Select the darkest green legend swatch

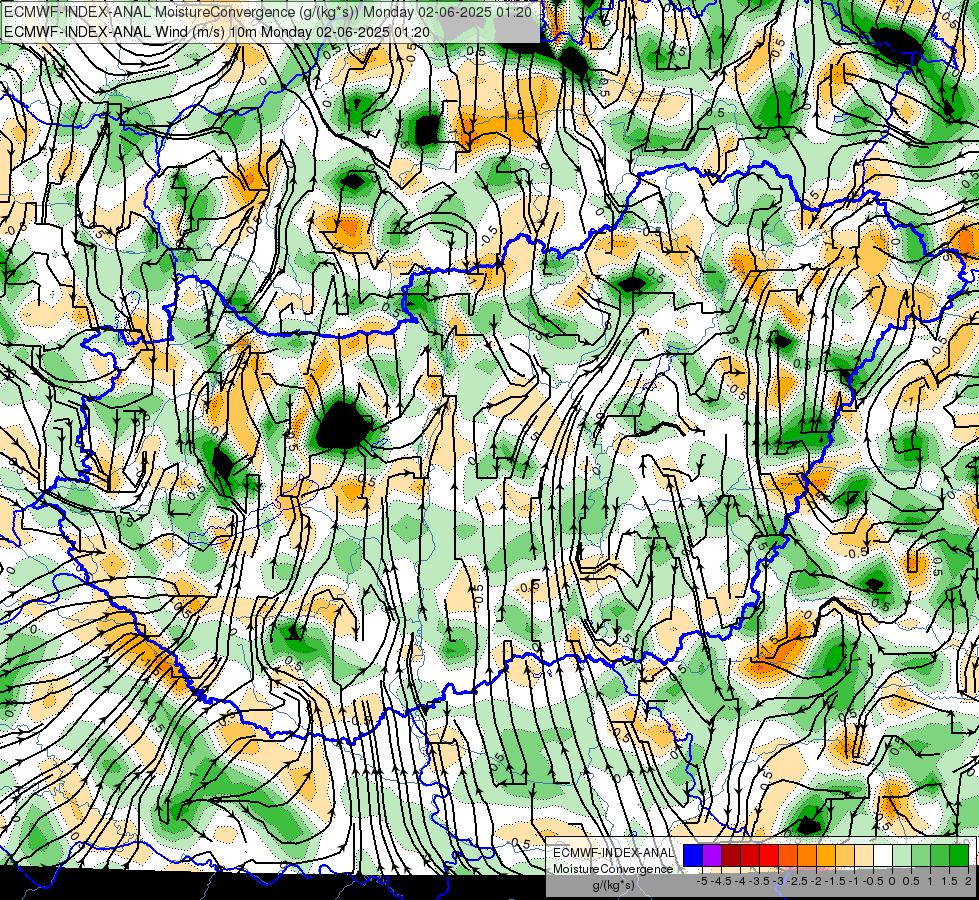pyautogui.click(x=959, y=855)
